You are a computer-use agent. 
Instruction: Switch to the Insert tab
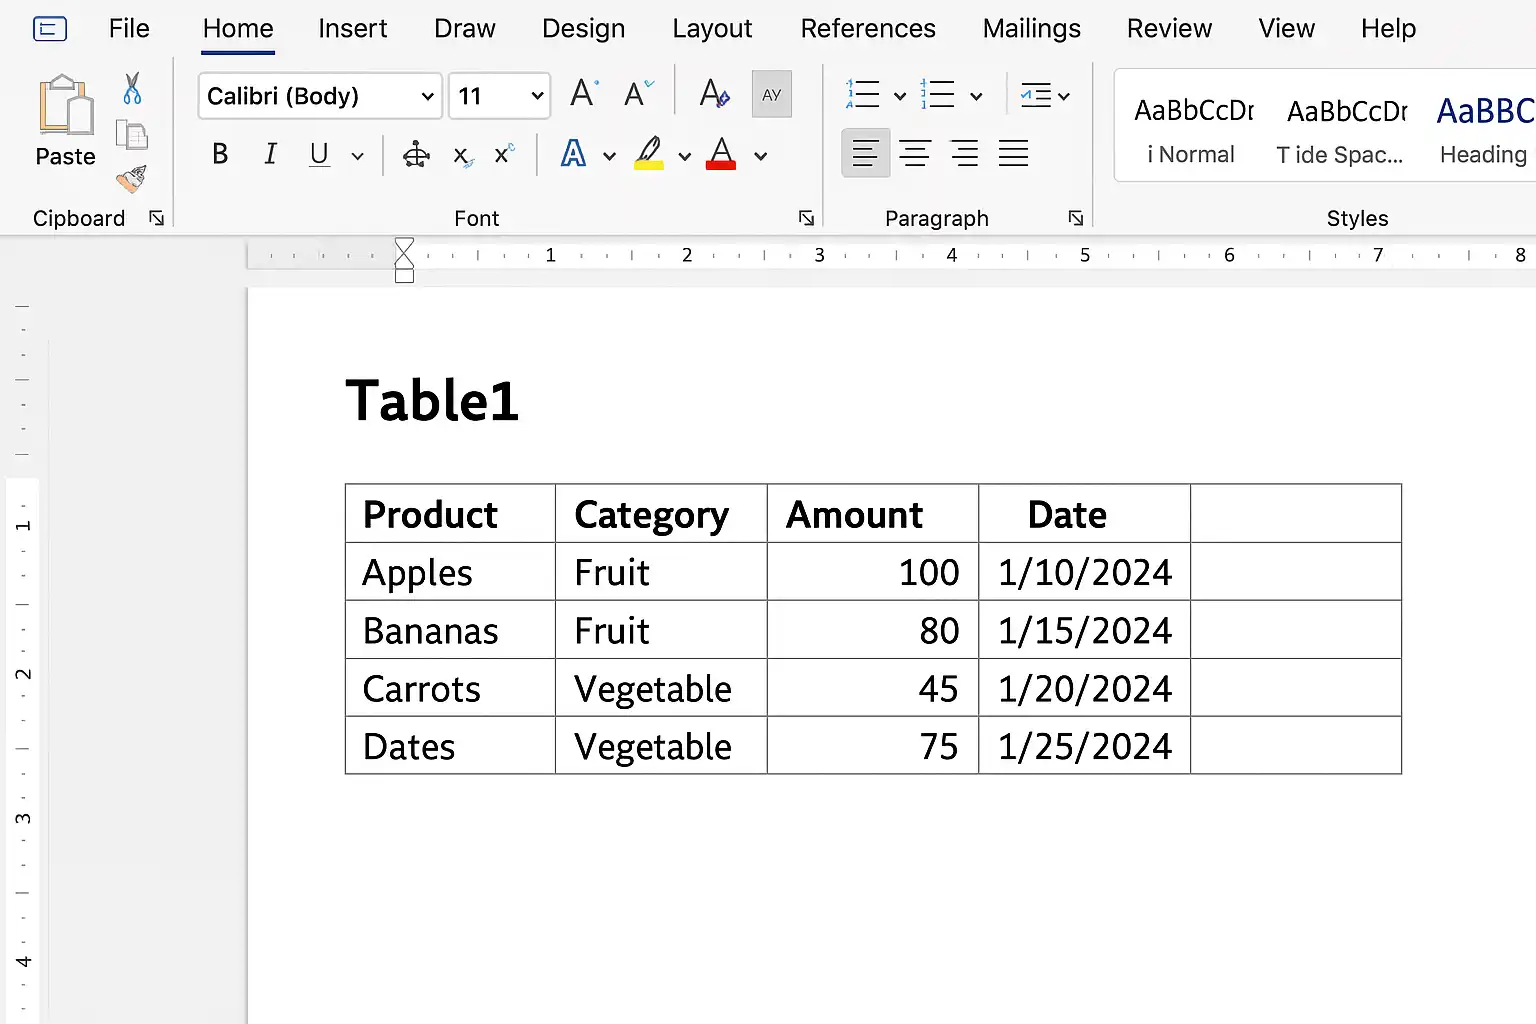click(352, 29)
